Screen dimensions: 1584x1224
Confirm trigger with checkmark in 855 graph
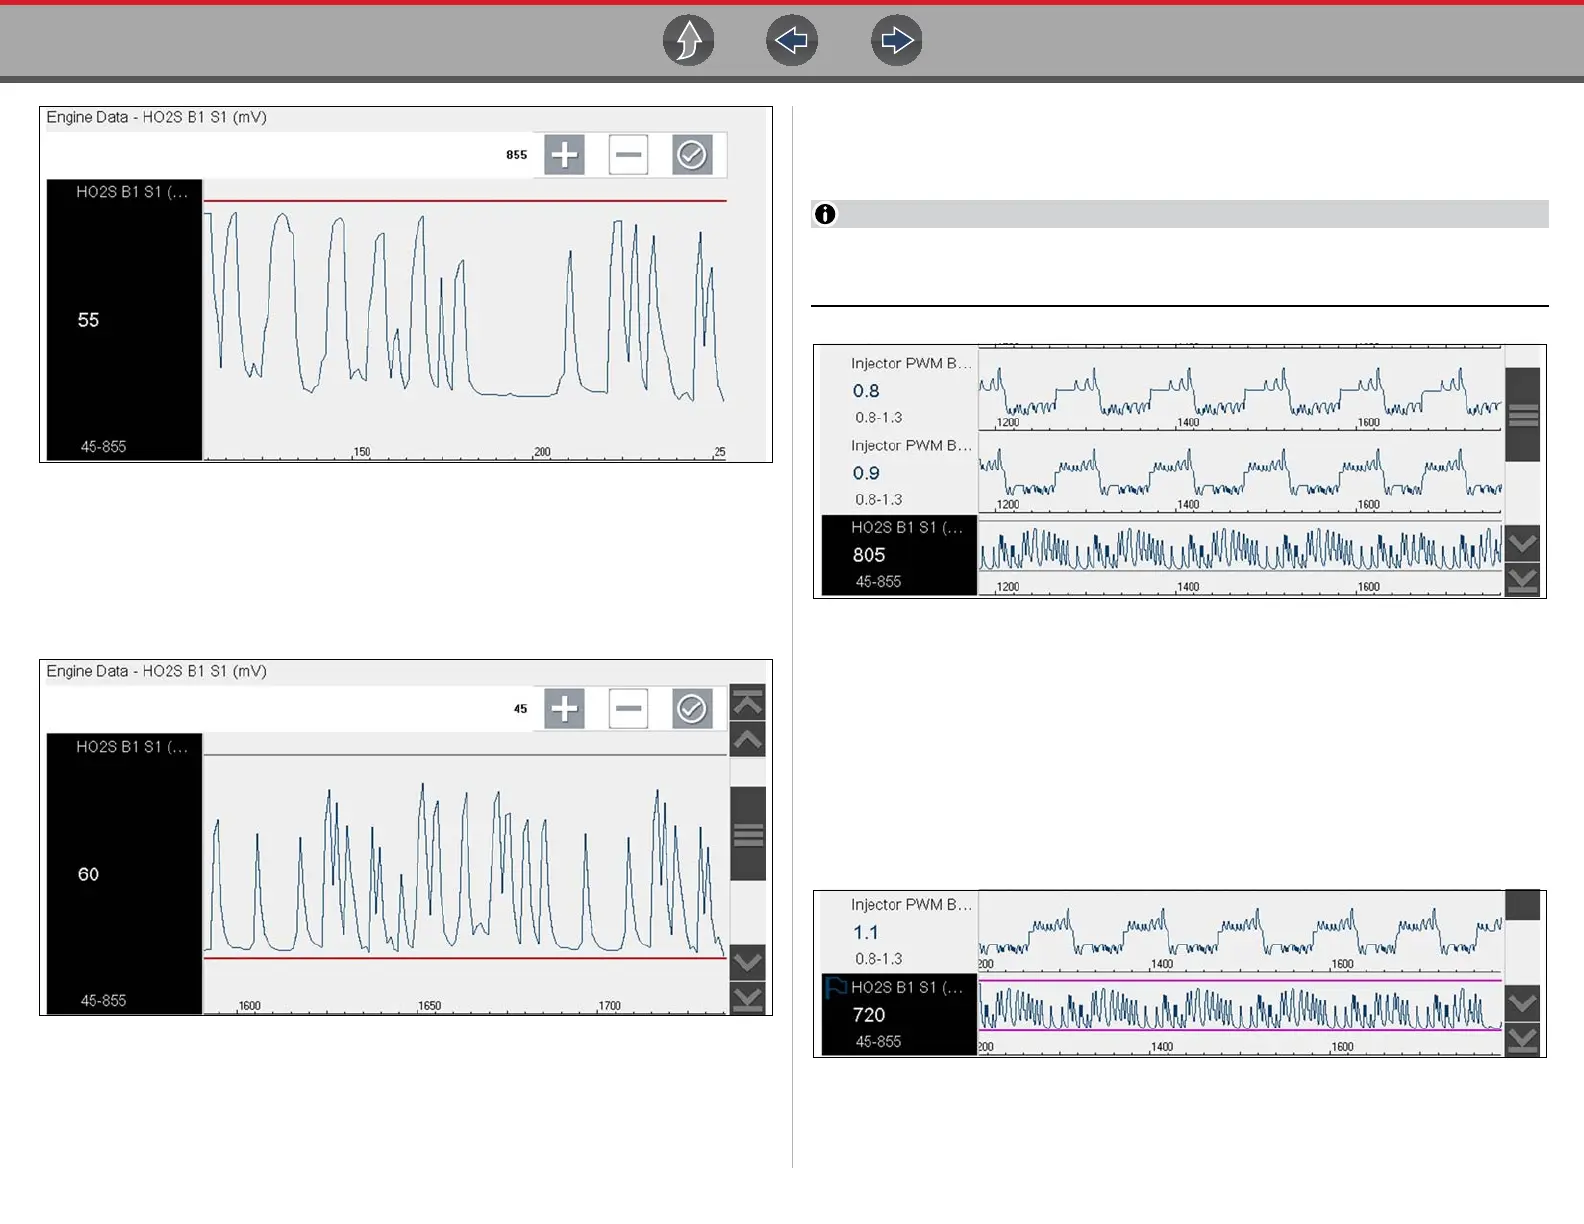coord(692,155)
